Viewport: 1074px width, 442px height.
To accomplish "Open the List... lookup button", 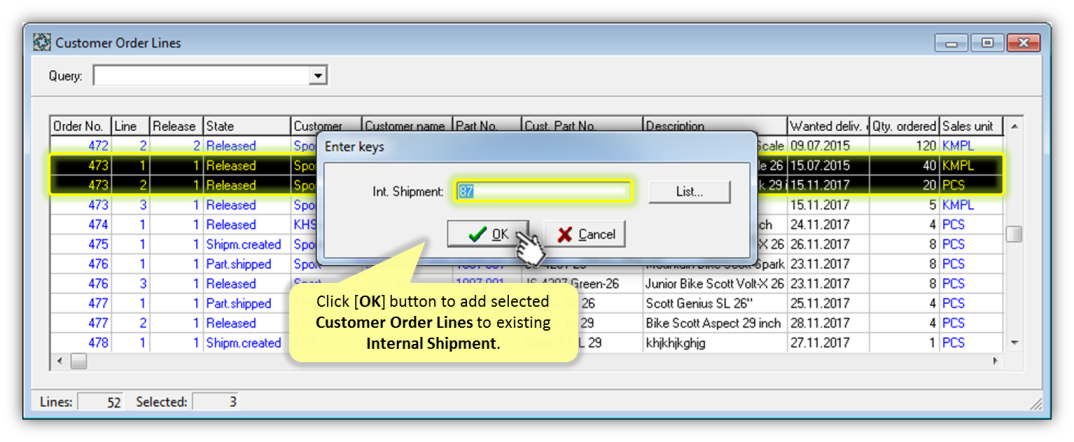I will tap(689, 191).
